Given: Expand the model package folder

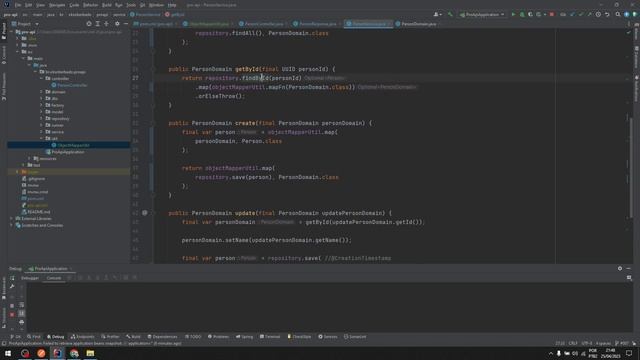Looking at the screenshot, I should point(41,112).
